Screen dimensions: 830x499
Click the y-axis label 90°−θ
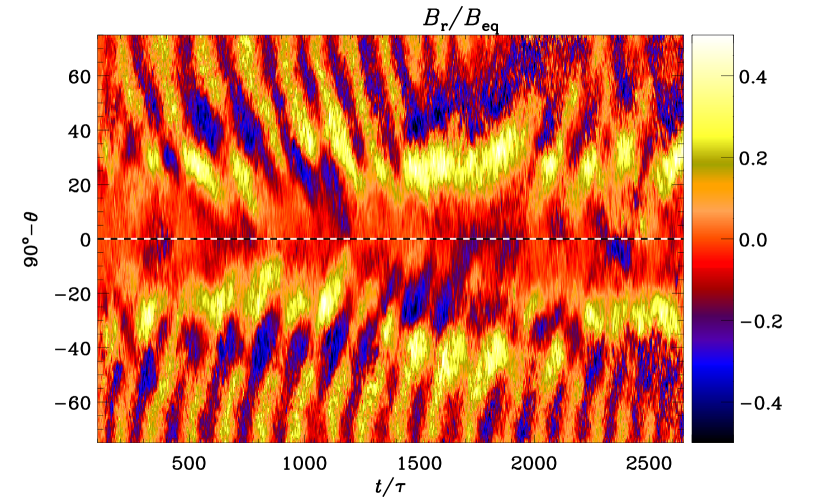click(33, 240)
